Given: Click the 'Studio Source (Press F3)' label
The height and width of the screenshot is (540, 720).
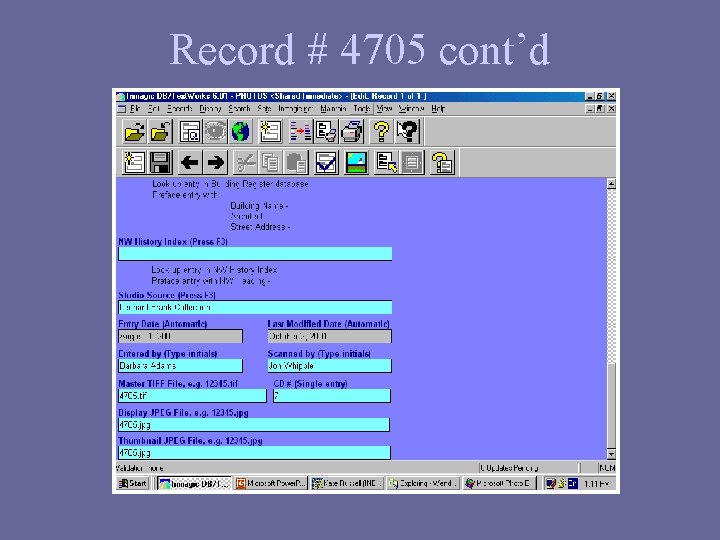Looking at the screenshot, I should click(167, 295).
